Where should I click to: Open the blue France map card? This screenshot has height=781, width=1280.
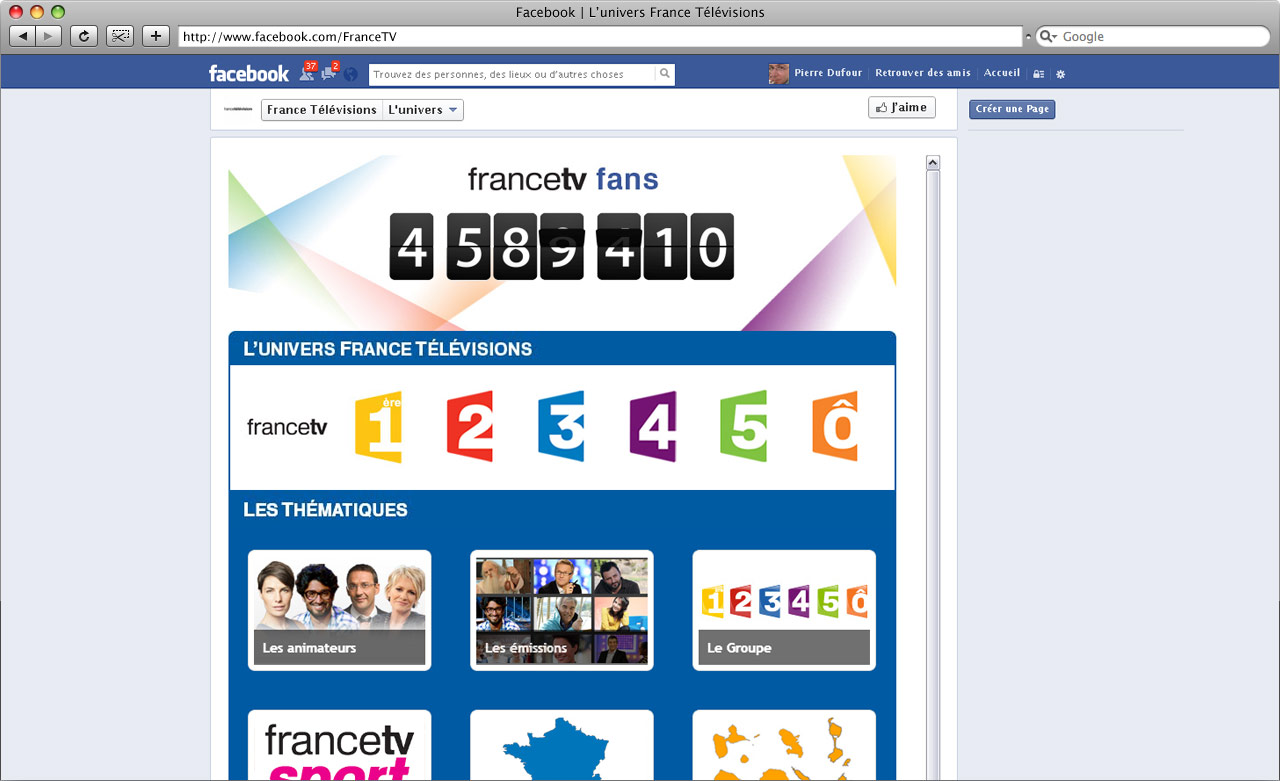pyautogui.click(x=562, y=745)
